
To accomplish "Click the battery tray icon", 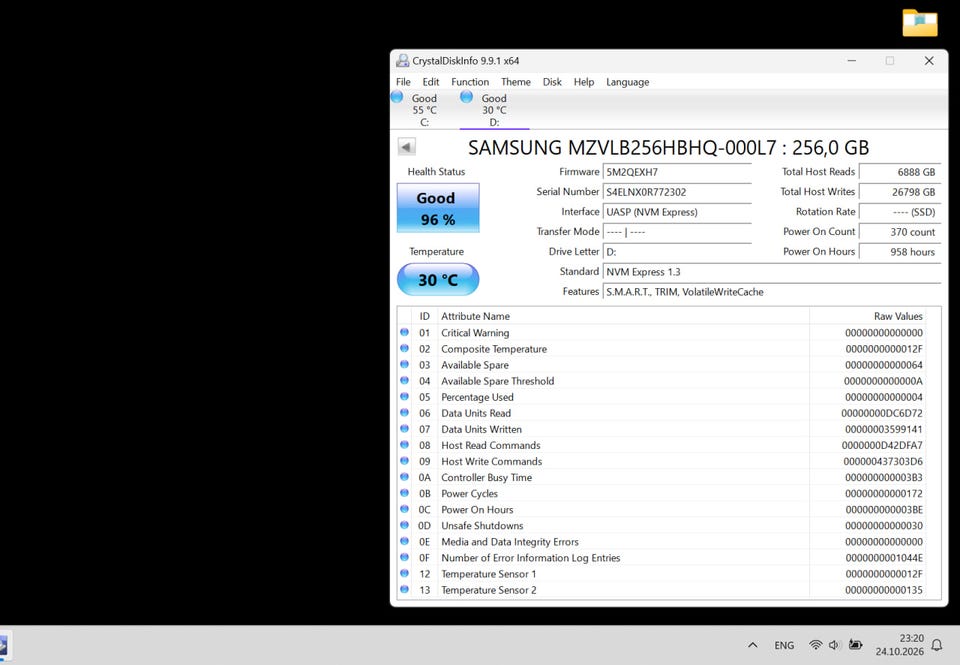I will 855,645.
